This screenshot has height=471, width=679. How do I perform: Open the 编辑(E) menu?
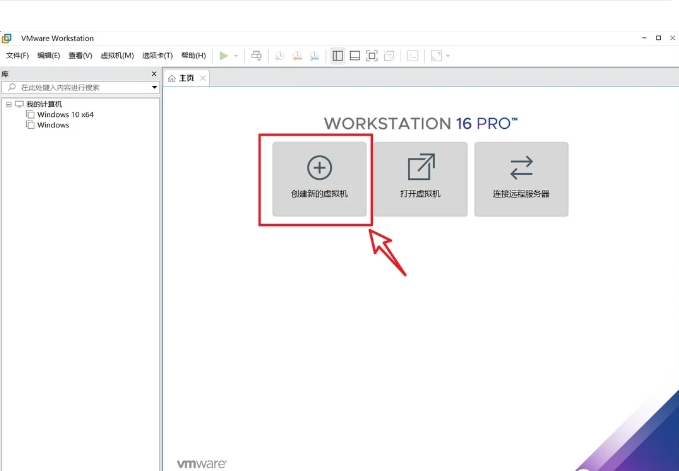tap(48, 56)
